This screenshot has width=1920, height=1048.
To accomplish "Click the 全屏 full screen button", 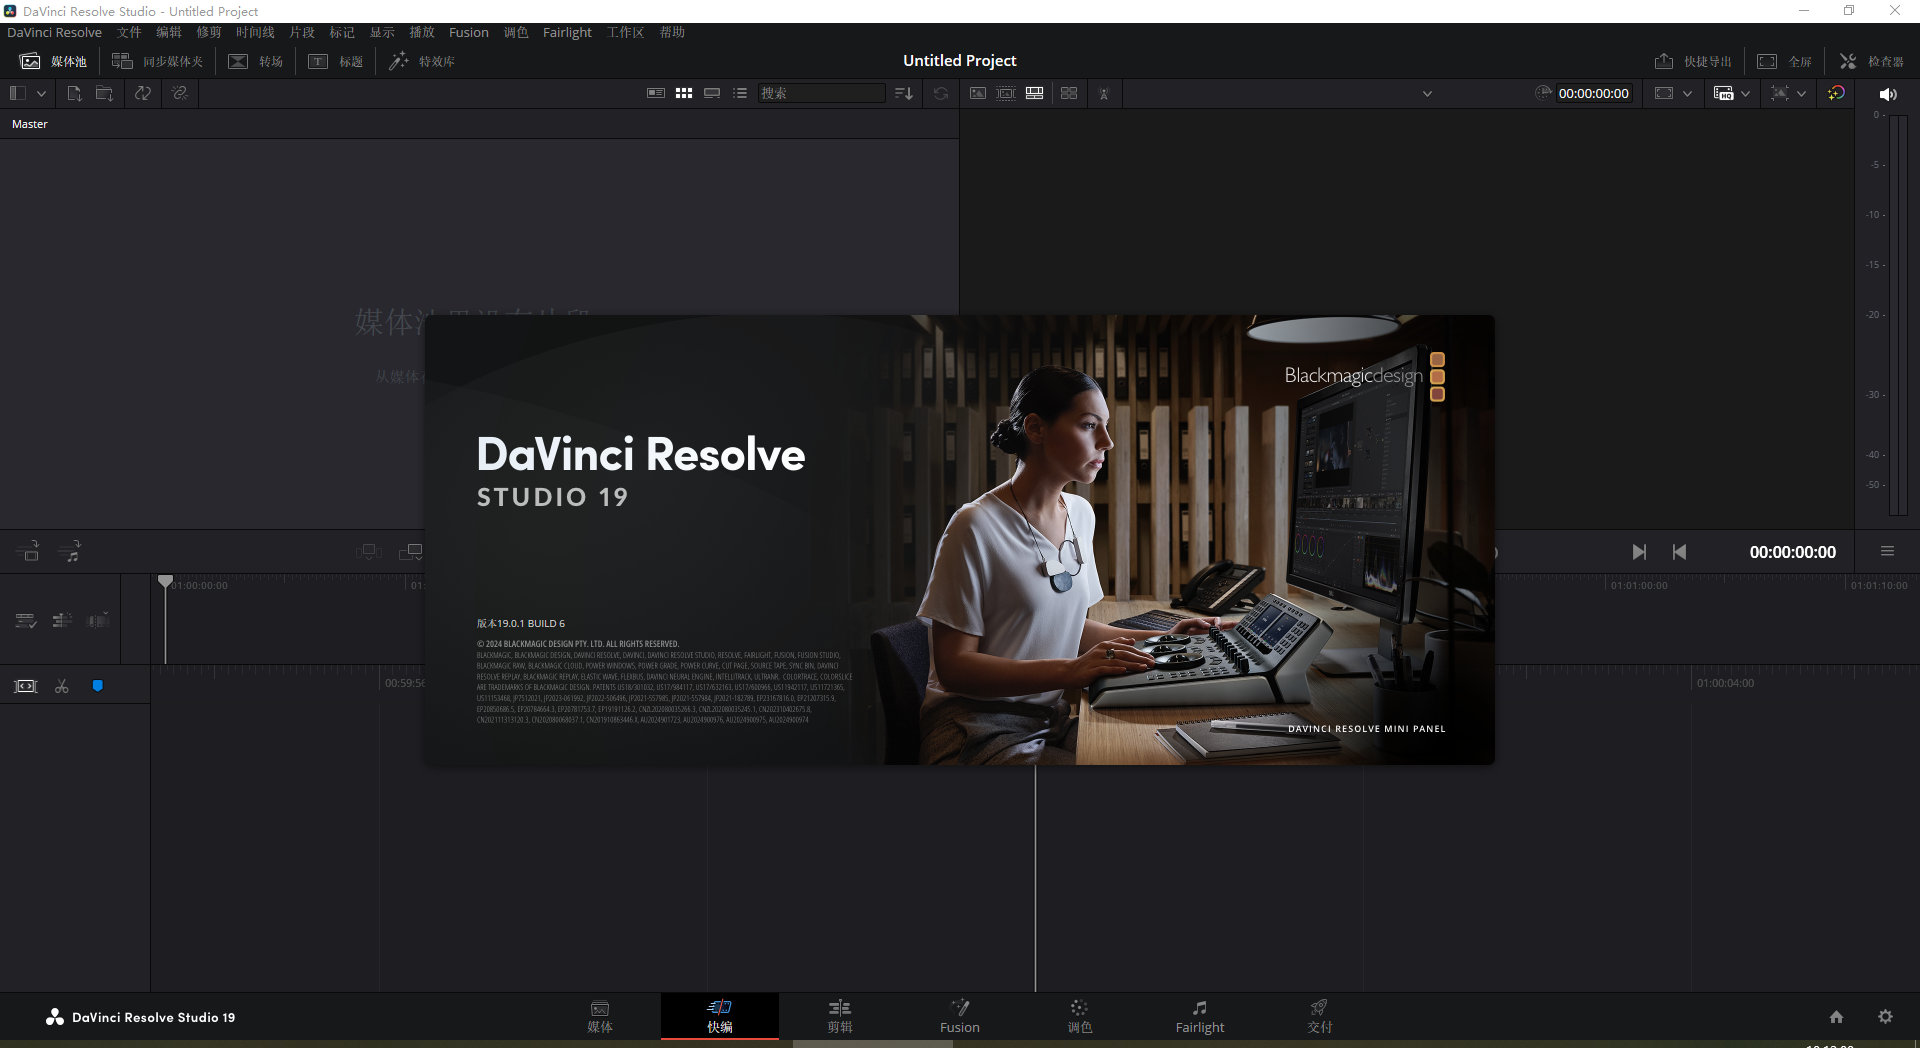I will [1785, 61].
